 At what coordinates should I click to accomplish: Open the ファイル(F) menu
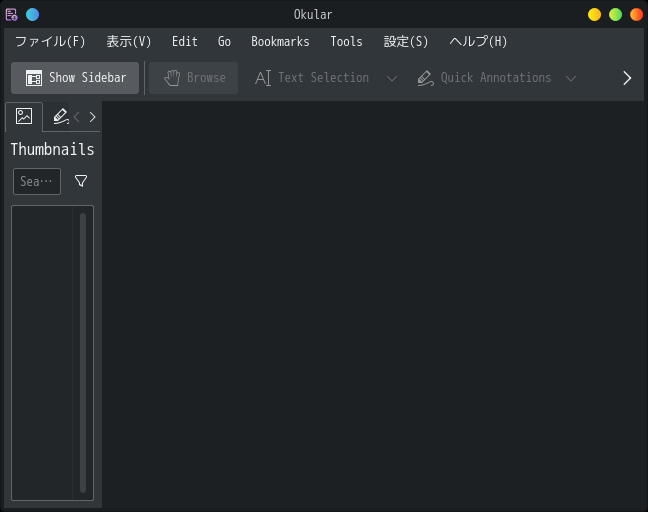coord(50,42)
